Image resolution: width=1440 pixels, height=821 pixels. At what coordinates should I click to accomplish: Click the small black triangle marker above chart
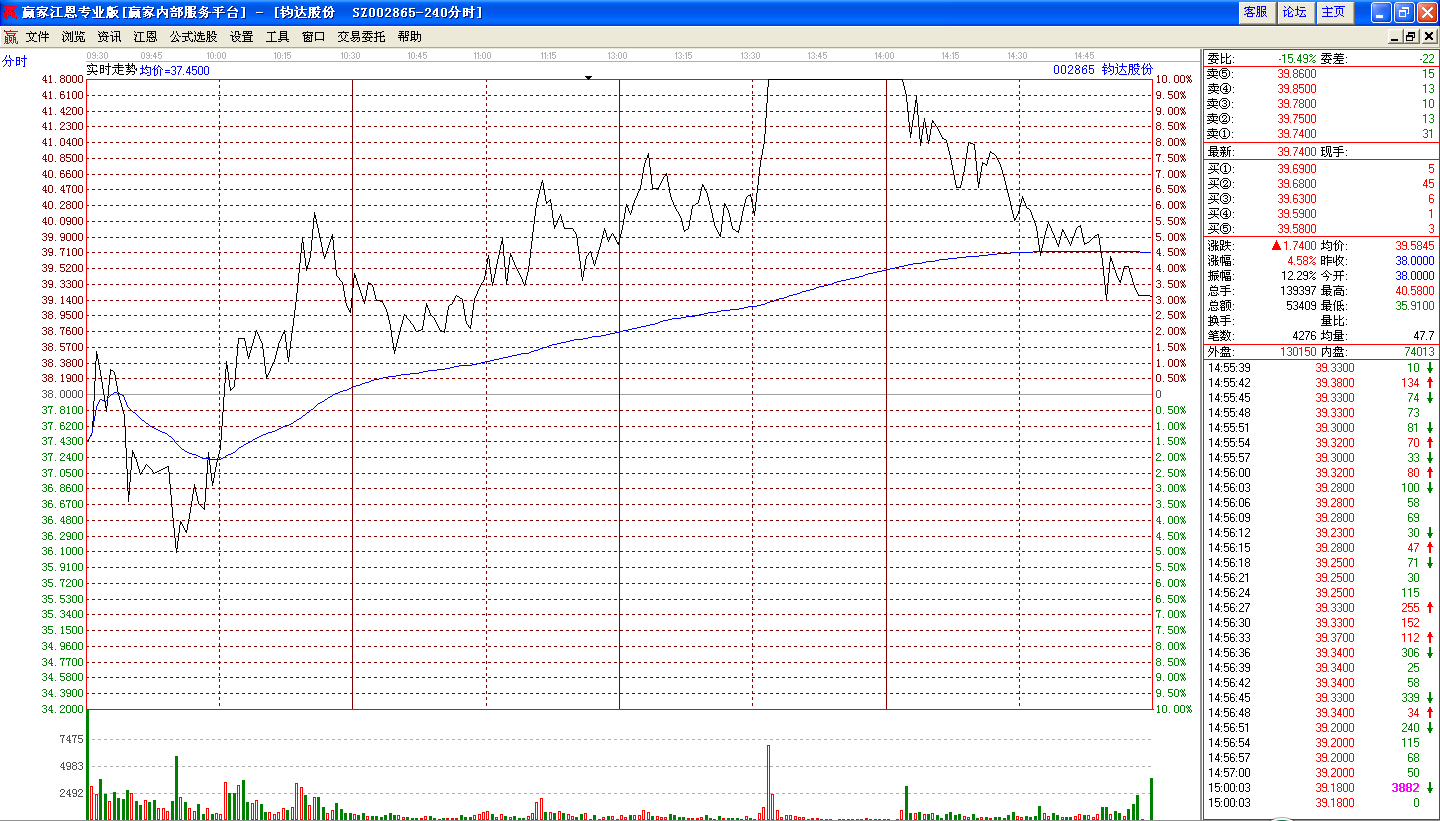tap(588, 76)
